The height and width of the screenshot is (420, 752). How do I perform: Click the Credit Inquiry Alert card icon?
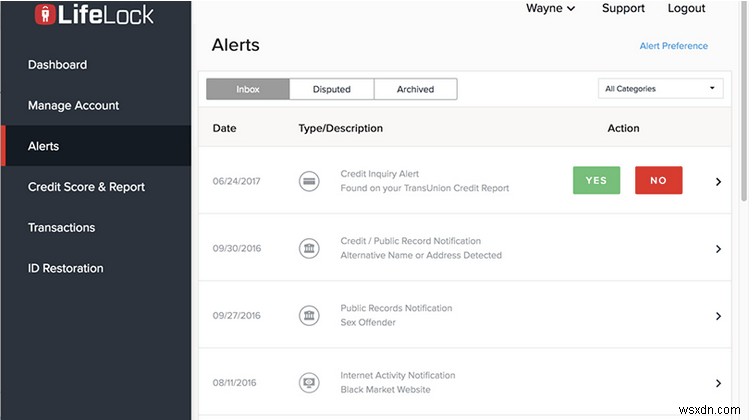(310, 181)
